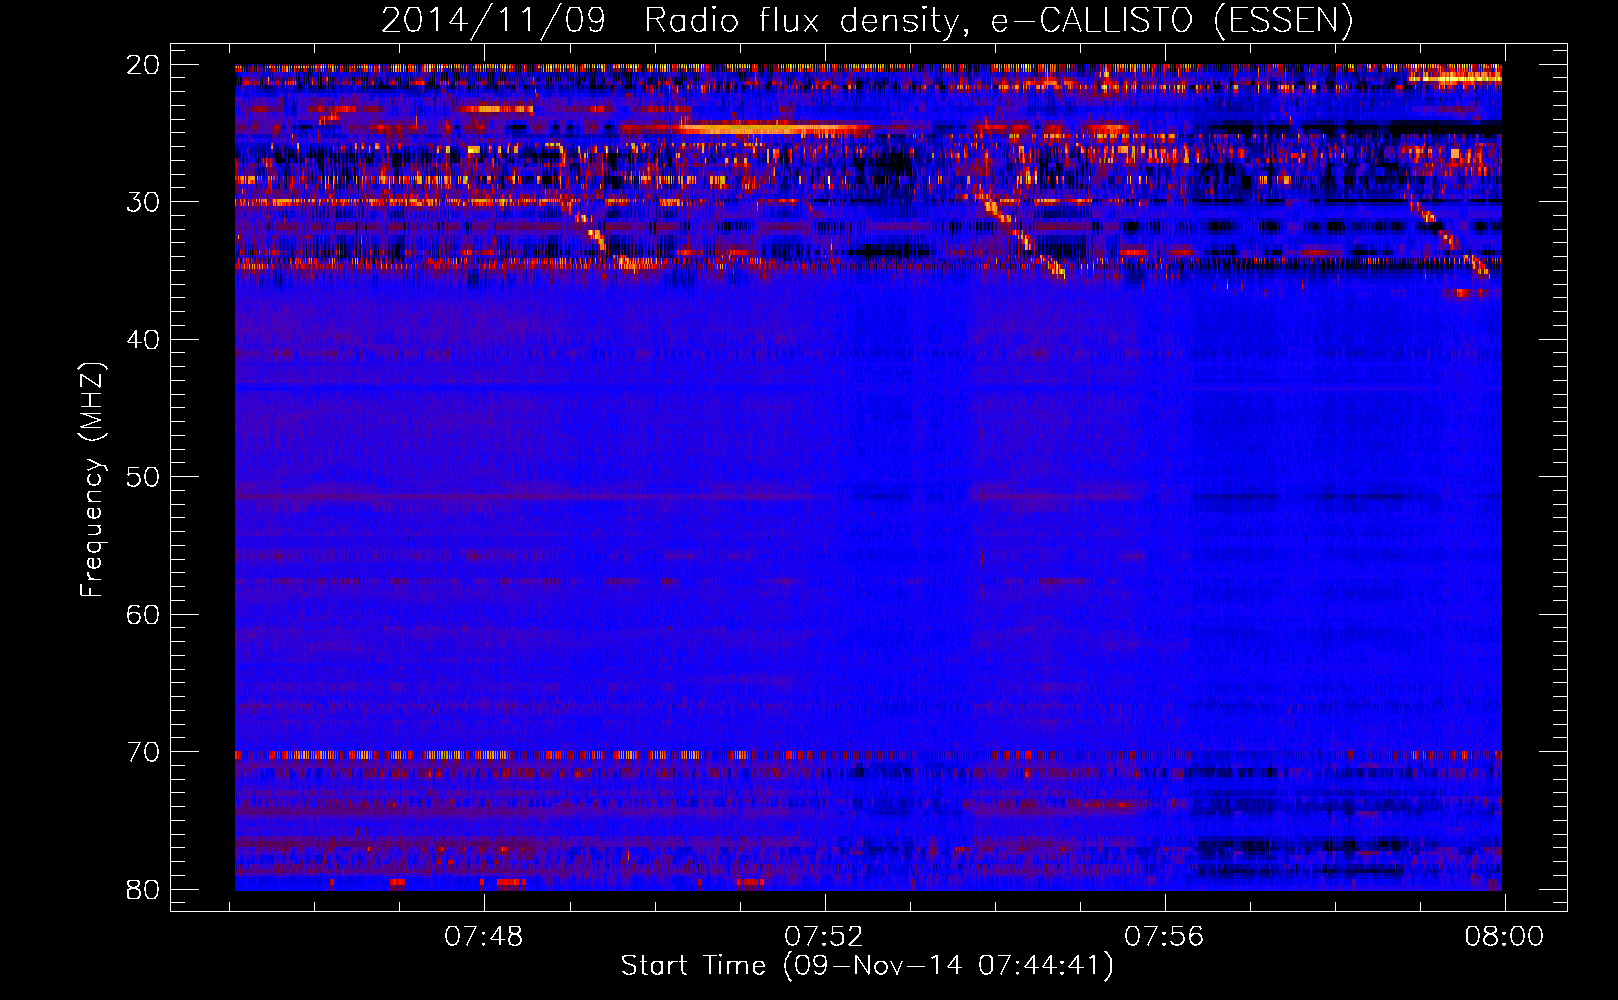Click the time tick label '07:48'
This screenshot has height=1000, width=1618.
coord(484,937)
